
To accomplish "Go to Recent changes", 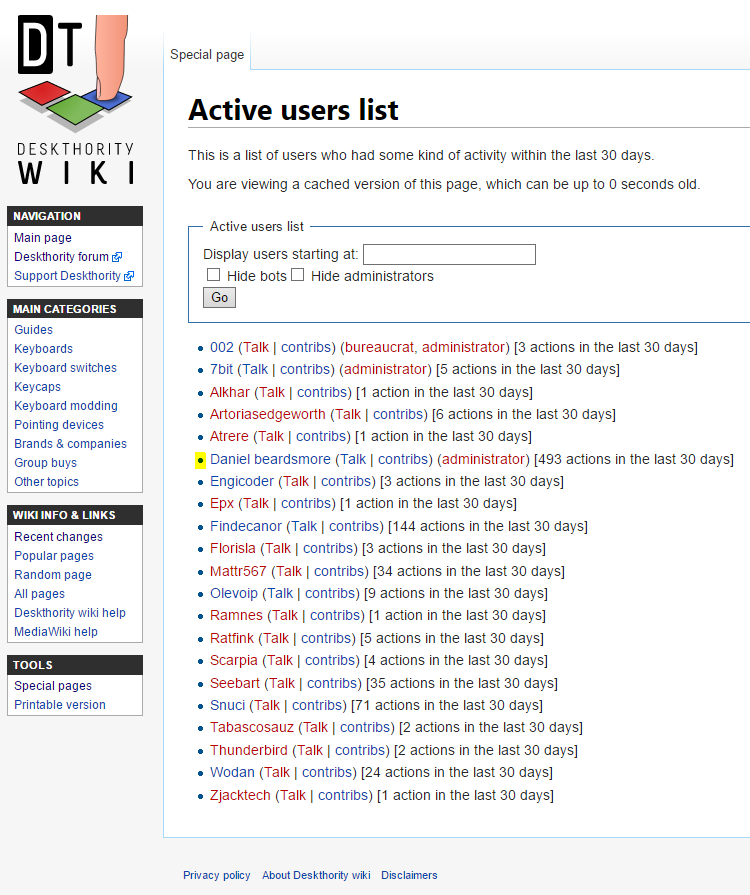I will coord(58,537).
